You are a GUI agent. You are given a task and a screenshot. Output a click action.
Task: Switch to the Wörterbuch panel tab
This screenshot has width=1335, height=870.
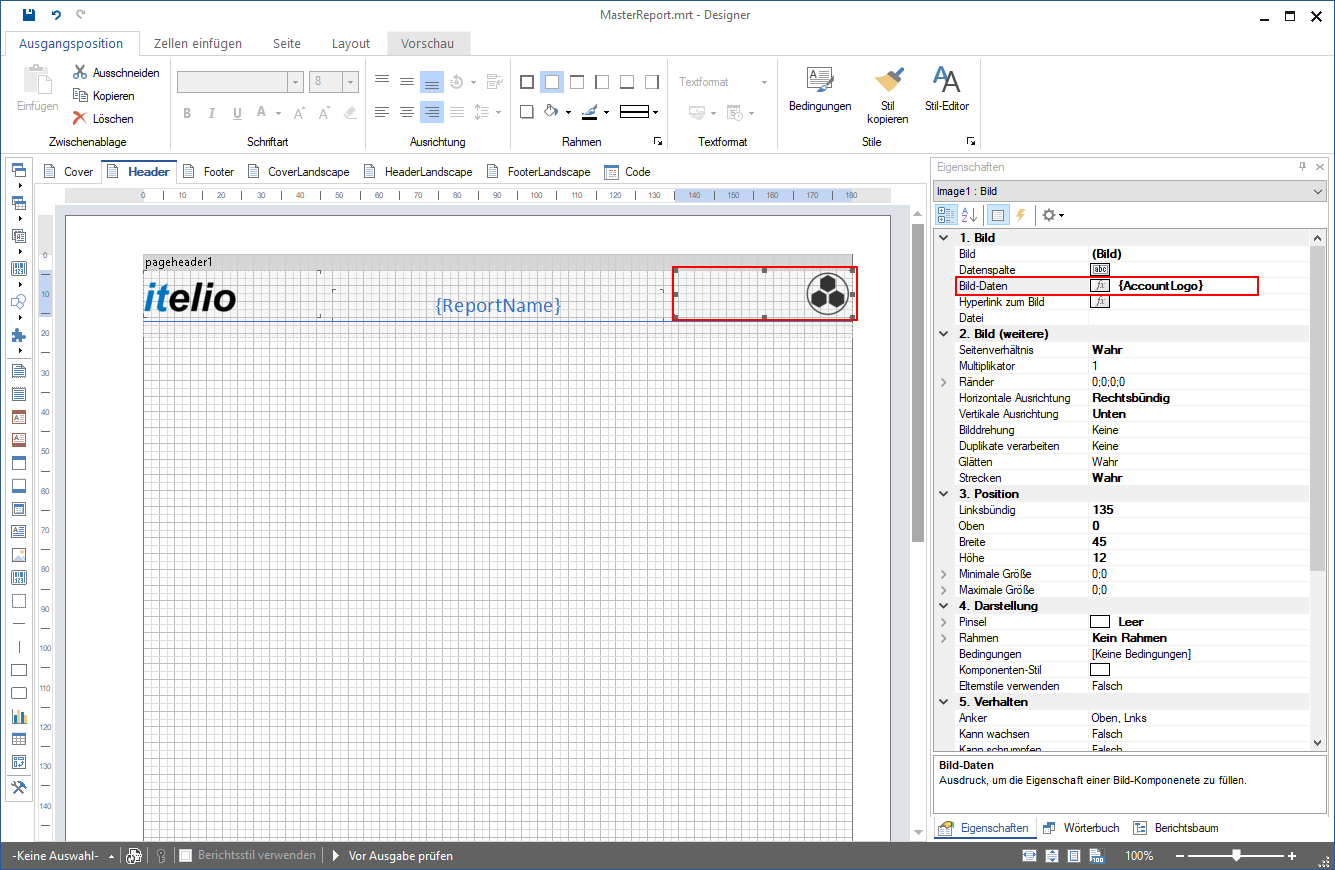(x=1080, y=828)
